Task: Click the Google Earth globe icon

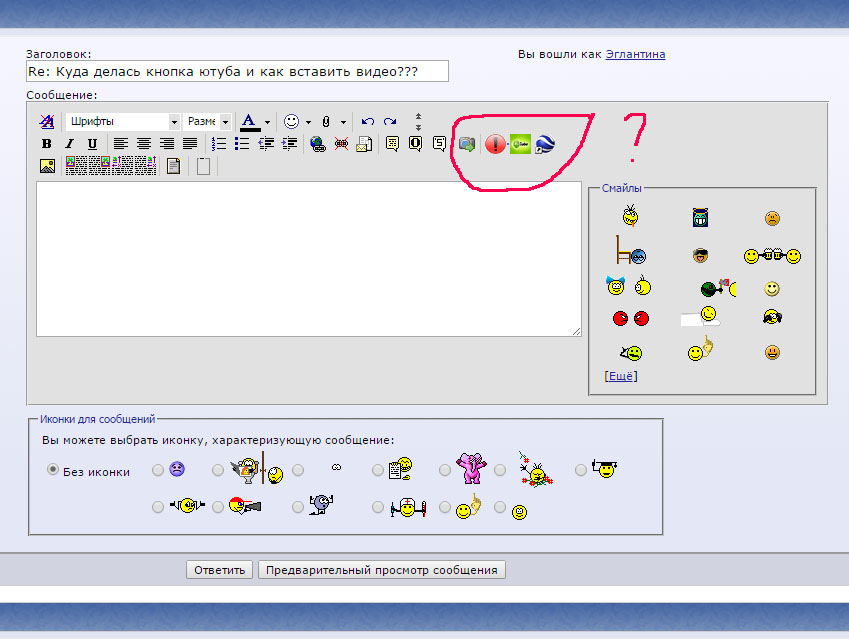Action: tap(544, 144)
